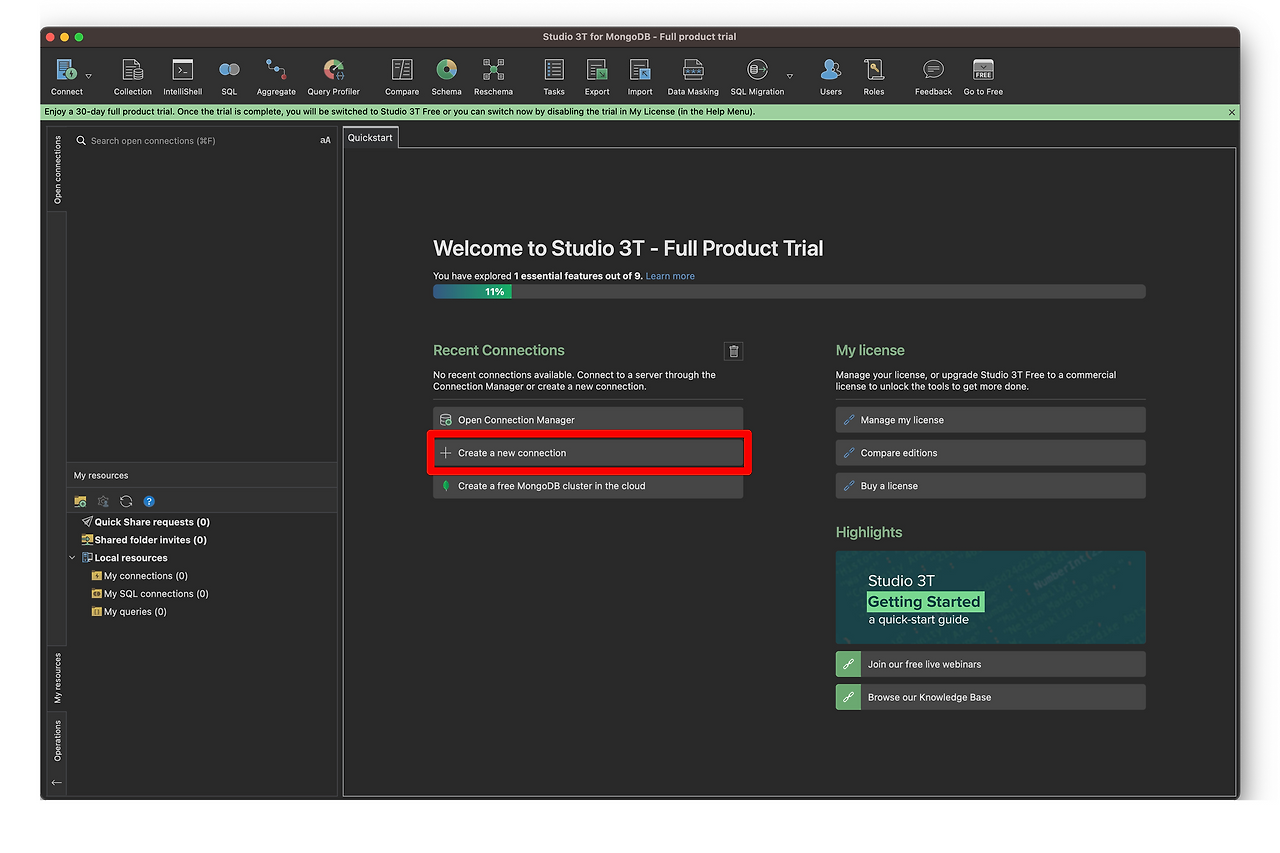This screenshot has height=853, width=1280.
Task: Click Join our free live webinars
Action: pos(991,664)
